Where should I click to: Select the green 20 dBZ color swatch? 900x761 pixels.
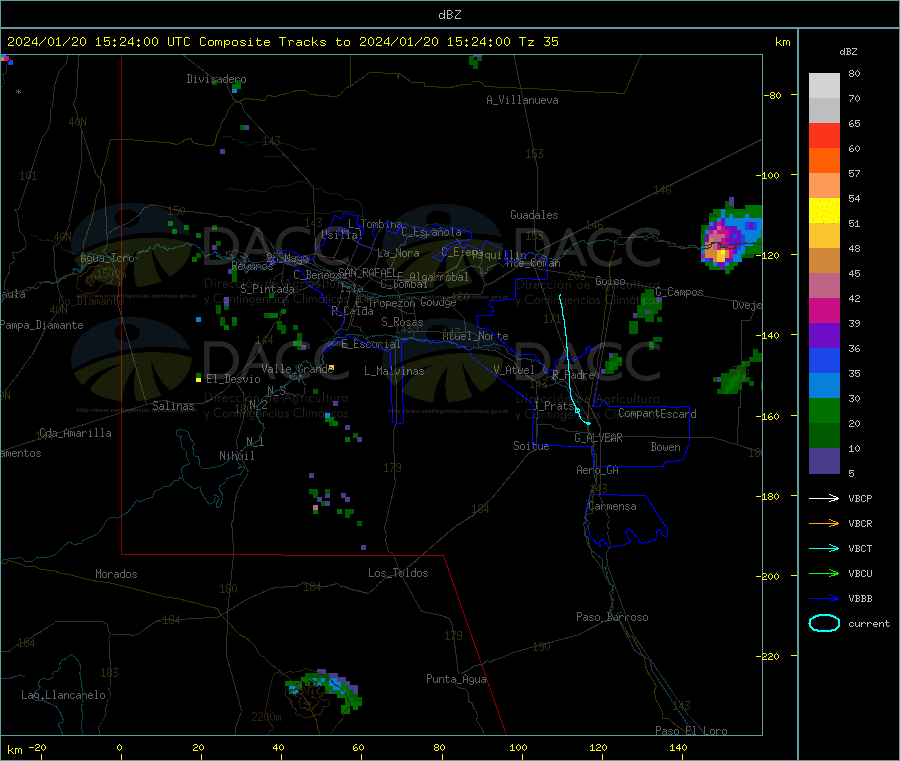(824, 410)
